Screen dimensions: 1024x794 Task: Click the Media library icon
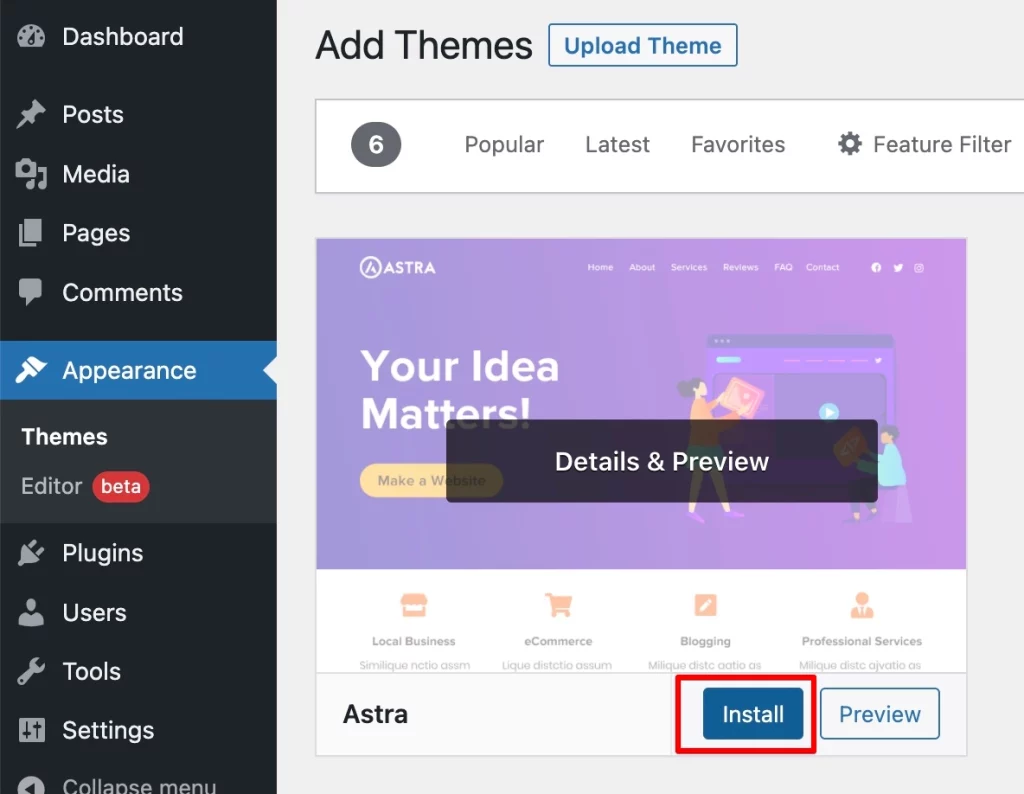click(30, 174)
